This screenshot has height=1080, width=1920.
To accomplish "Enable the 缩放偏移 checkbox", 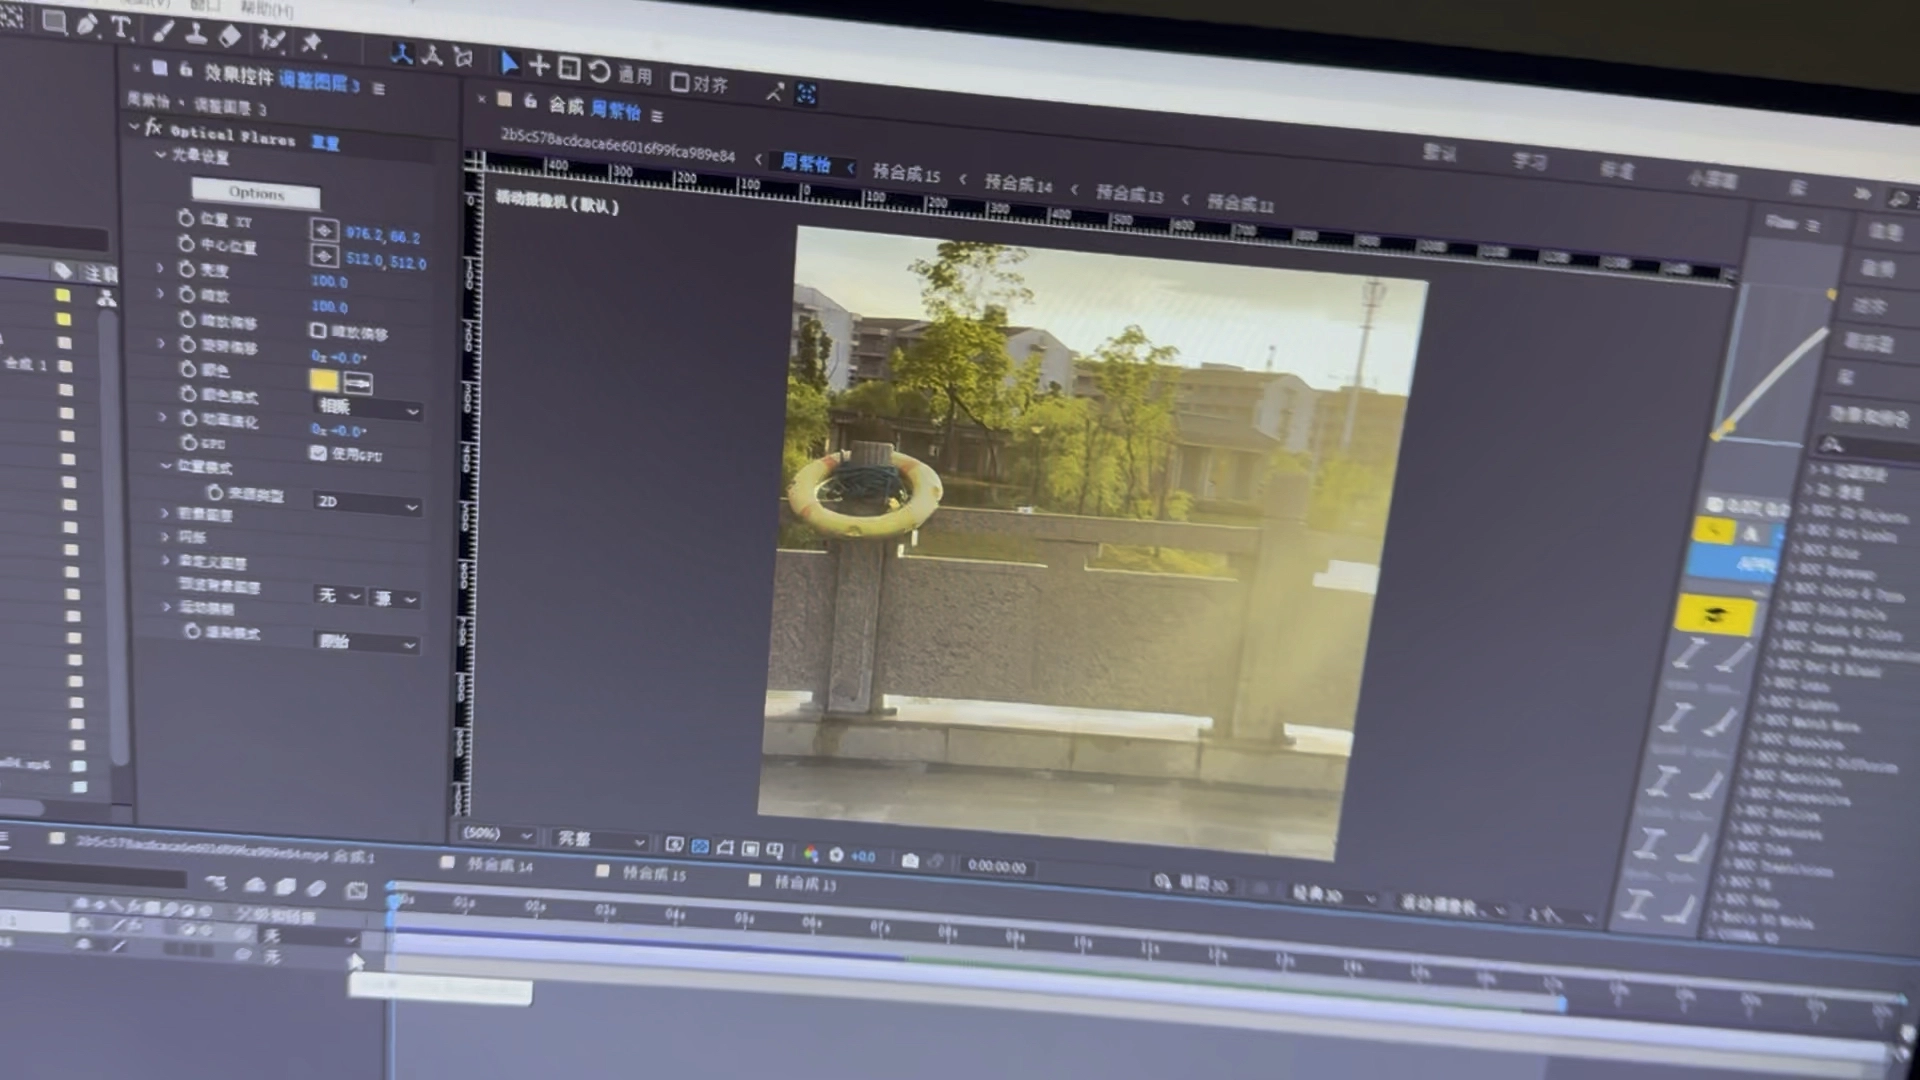I will pos(318,330).
